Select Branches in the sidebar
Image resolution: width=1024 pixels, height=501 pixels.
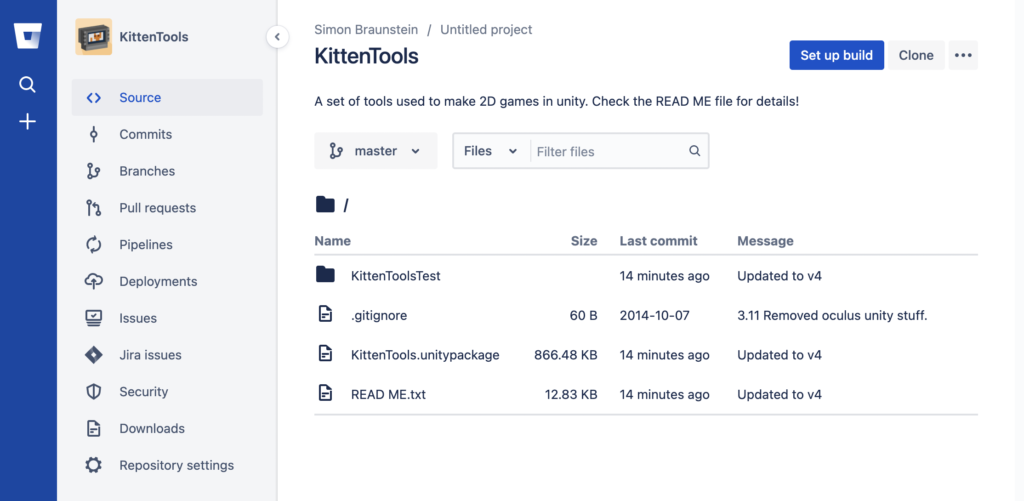[167, 171]
